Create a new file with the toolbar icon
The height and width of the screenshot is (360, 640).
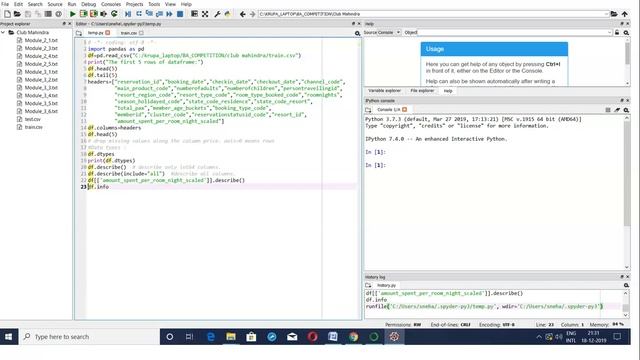click(7, 14)
